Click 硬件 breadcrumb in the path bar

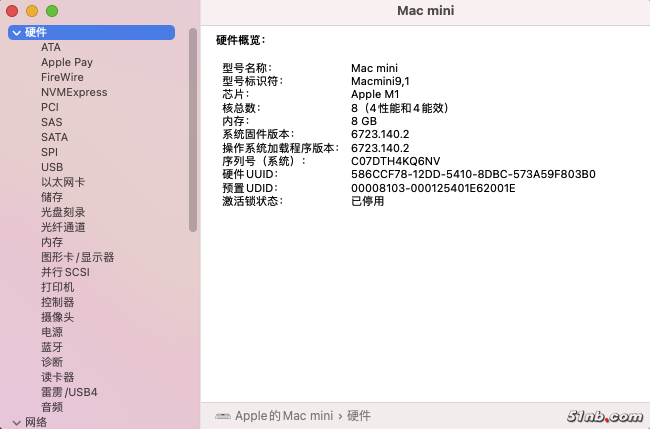click(x=359, y=415)
